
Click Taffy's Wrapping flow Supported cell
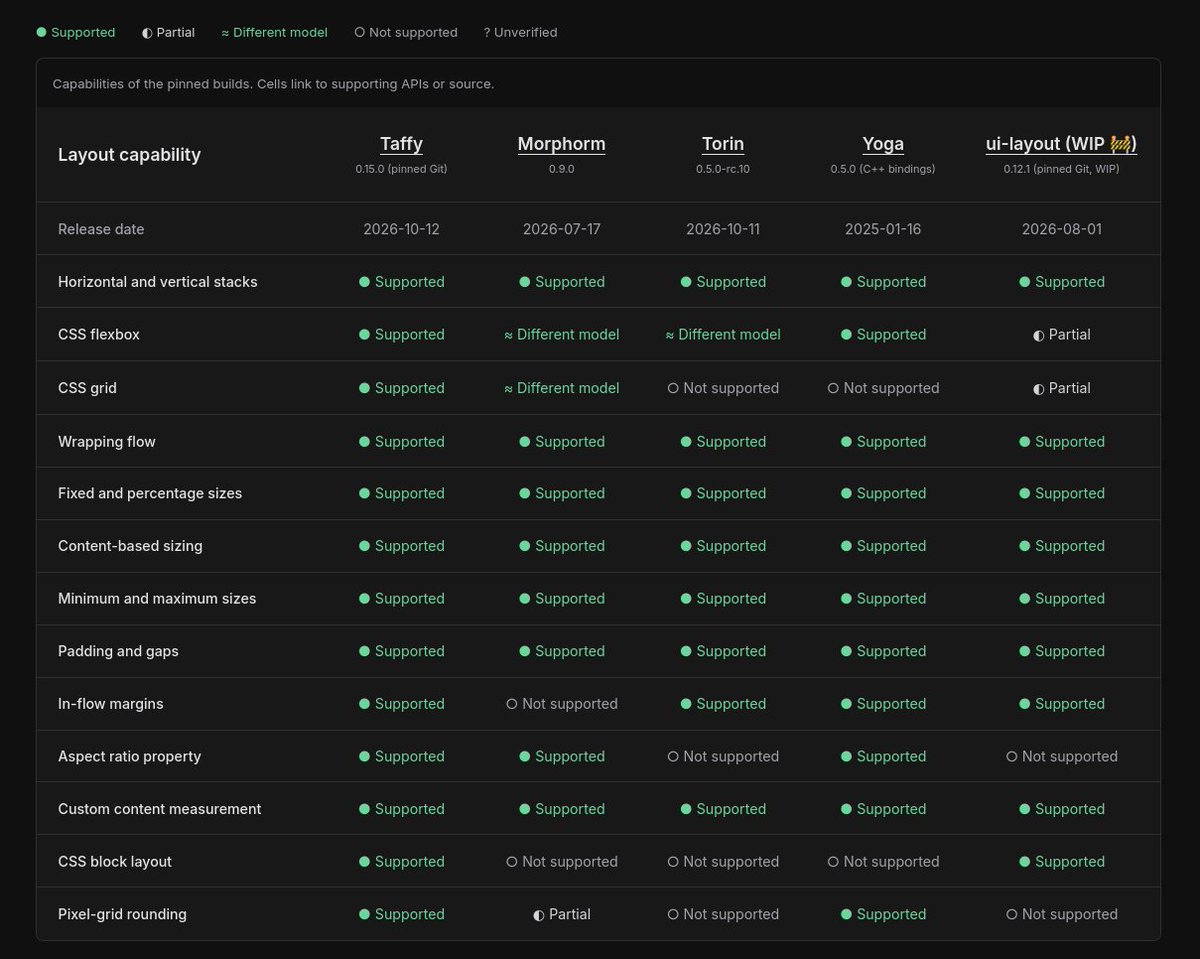pos(401,442)
